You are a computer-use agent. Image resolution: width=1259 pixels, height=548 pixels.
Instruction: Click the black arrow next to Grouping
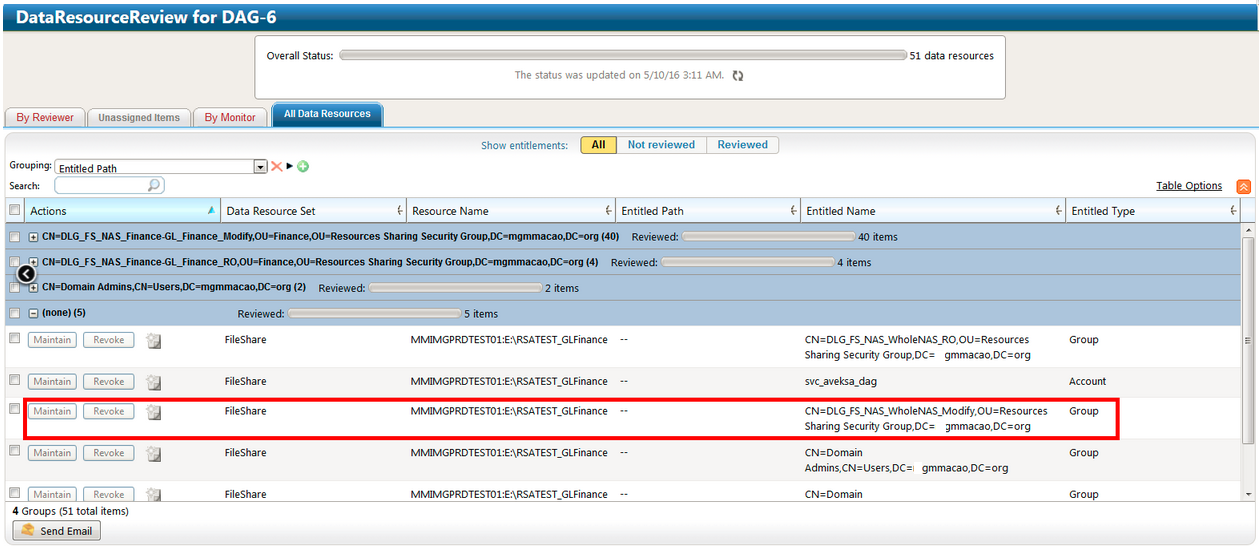290,166
